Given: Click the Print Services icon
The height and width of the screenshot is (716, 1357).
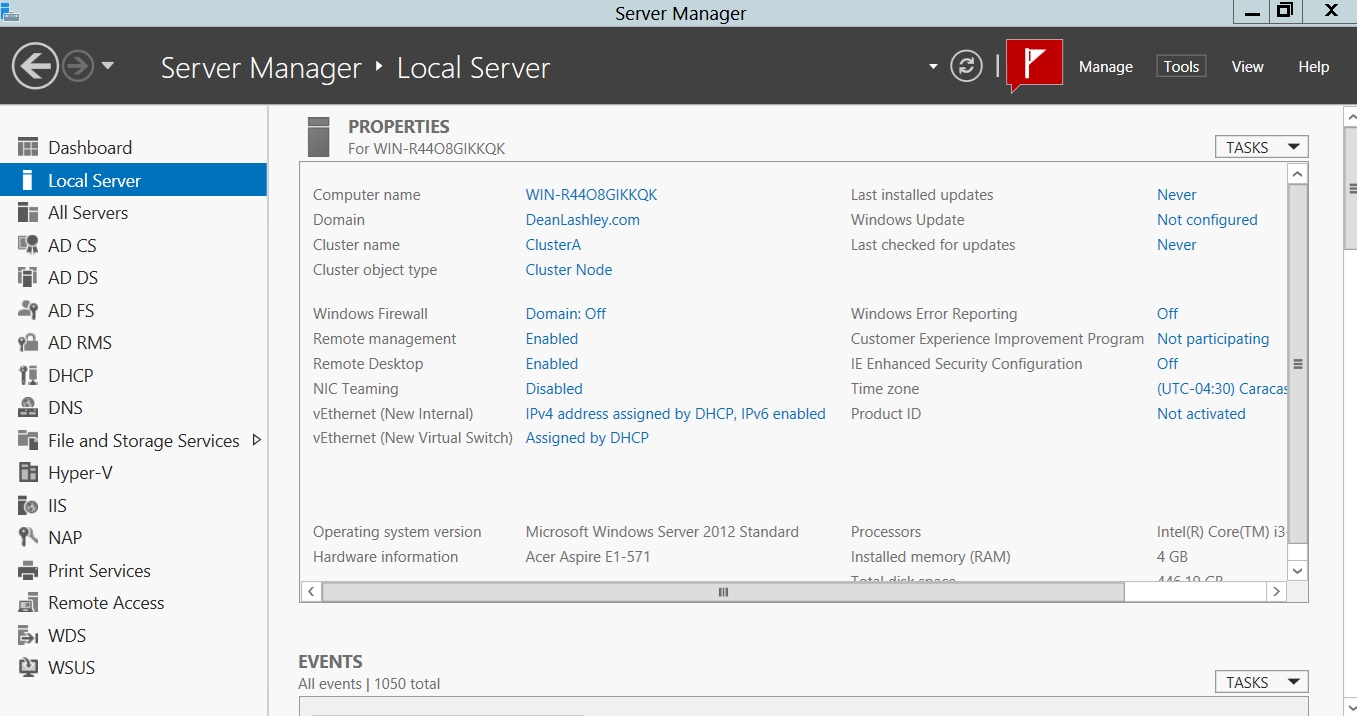Looking at the screenshot, I should click(28, 571).
